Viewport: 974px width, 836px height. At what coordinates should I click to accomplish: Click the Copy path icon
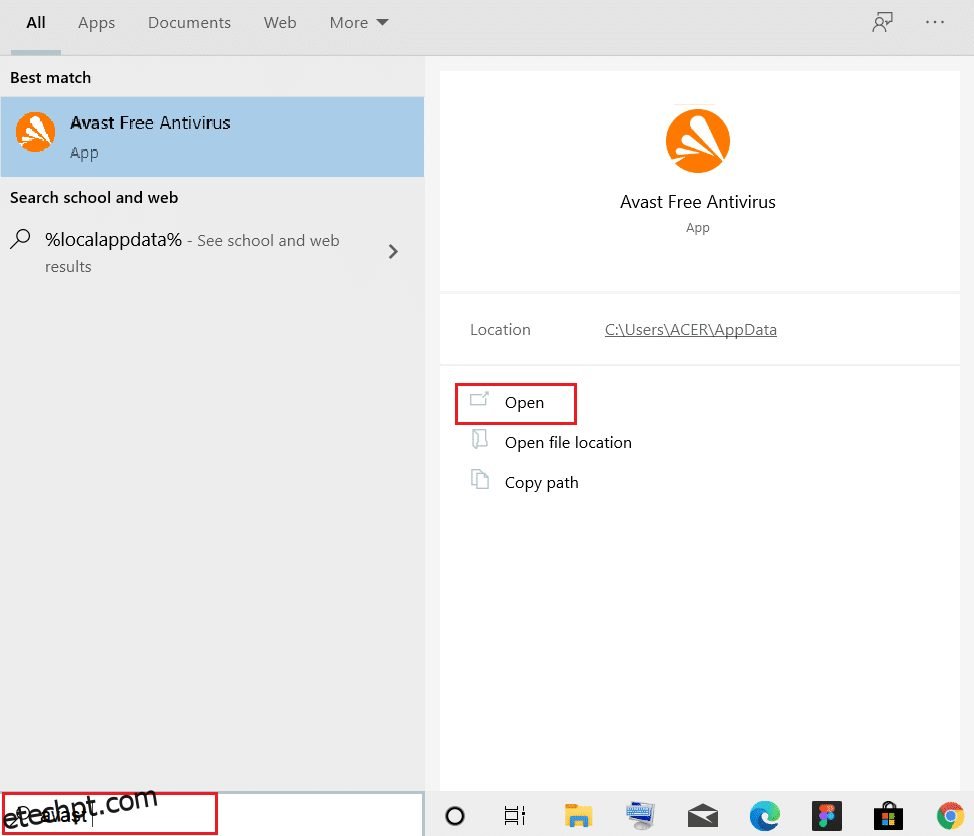(x=480, y=479)
